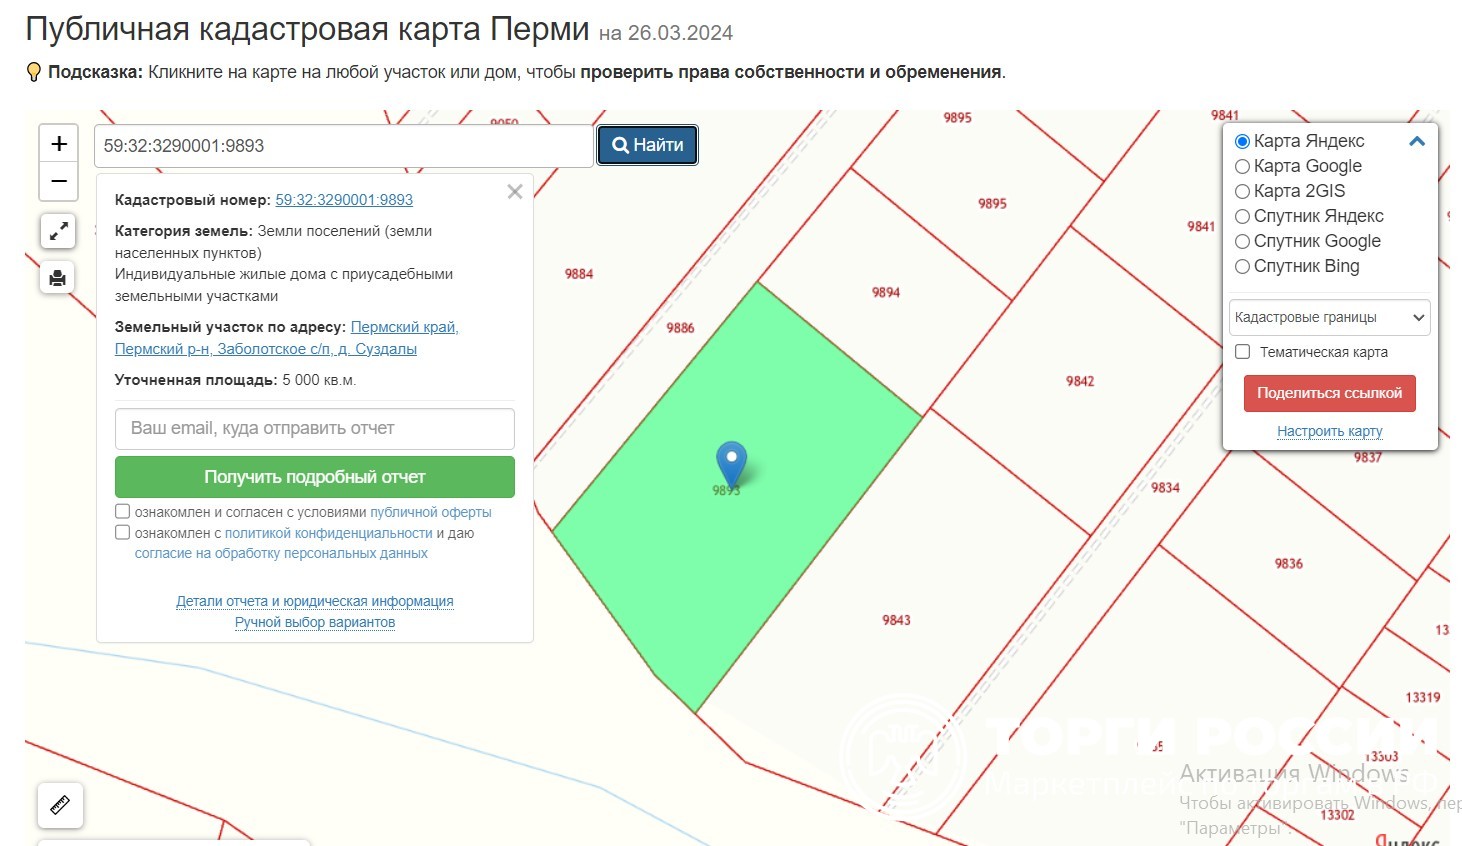
Task: Select Спутник Яндекс radio option
Action: pyautogui.click(x=1243, y=216)
